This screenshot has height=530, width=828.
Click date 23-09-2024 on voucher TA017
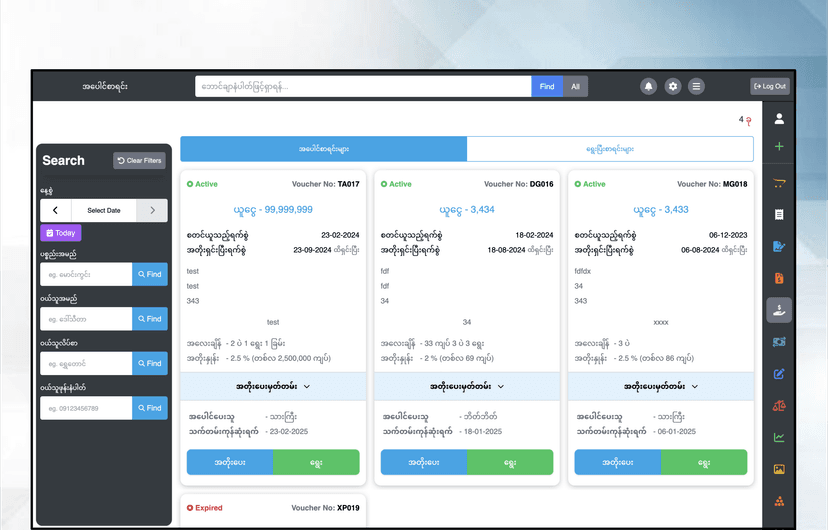[x=312, y=250]
